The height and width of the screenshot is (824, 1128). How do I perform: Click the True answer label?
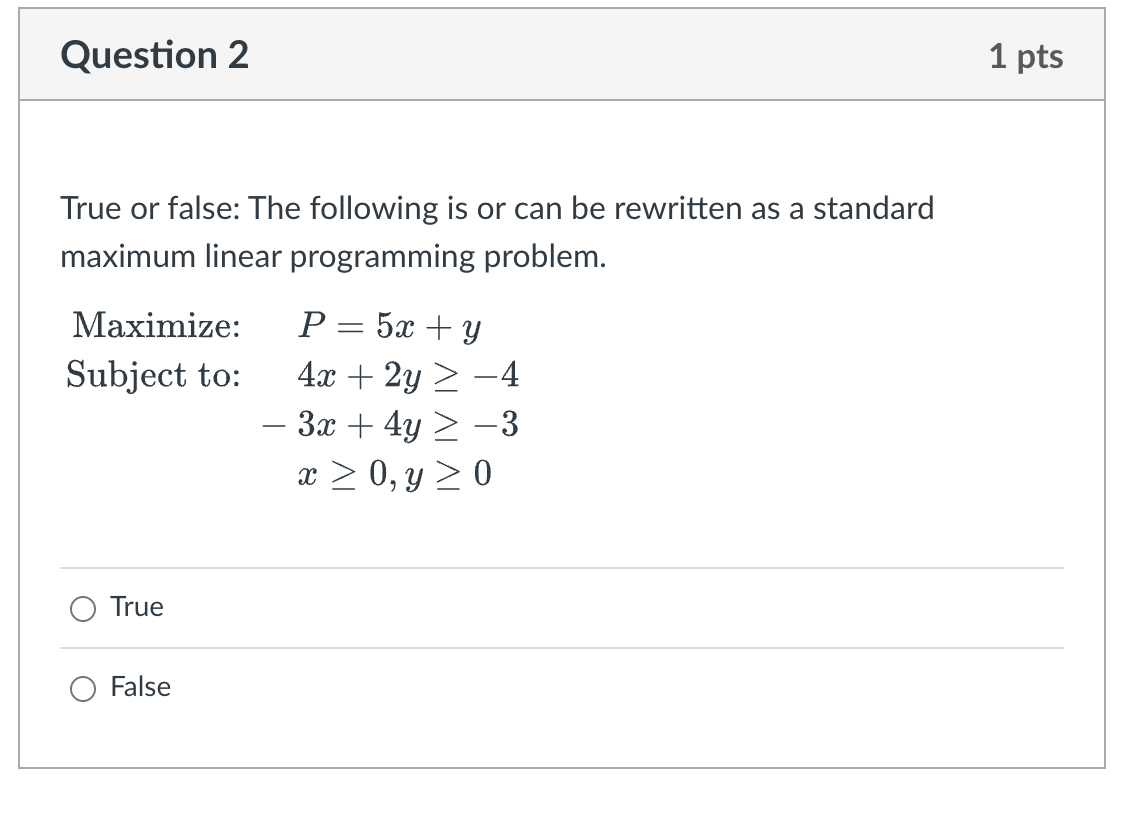(x=137, y=606)
